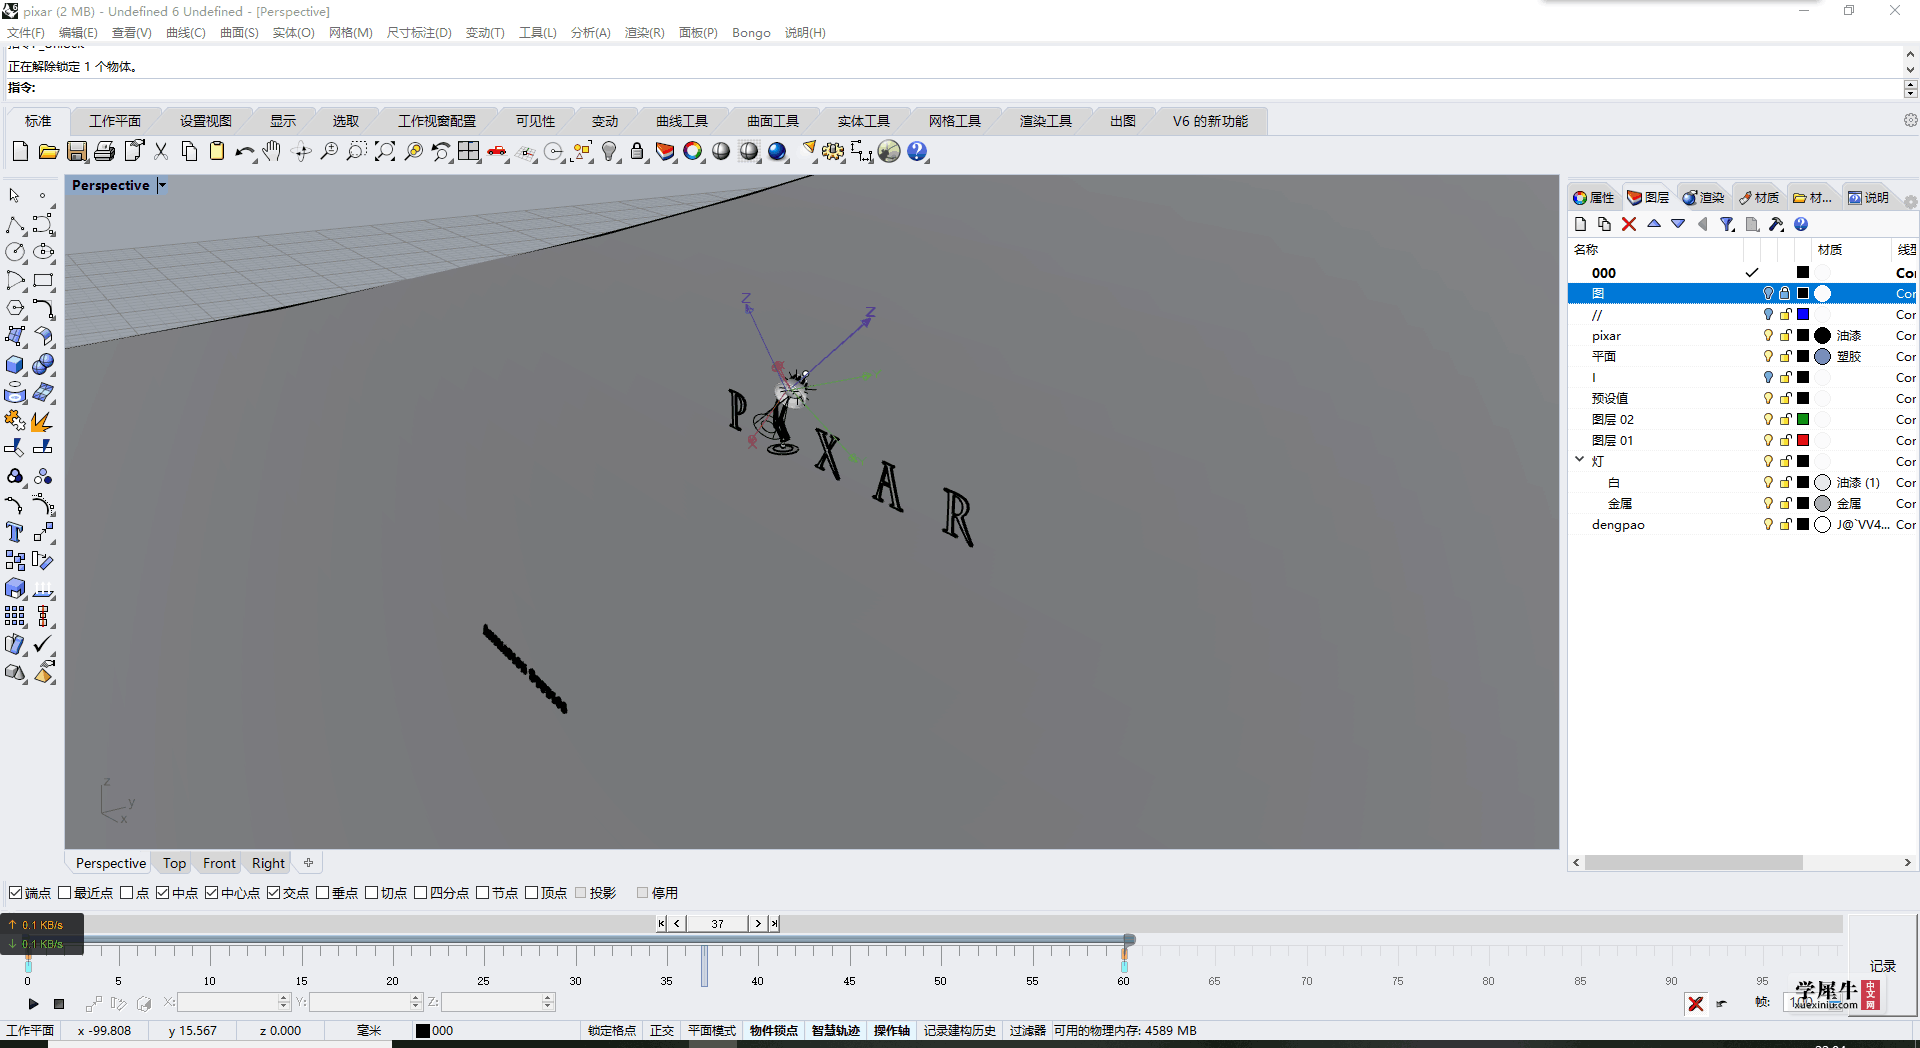Image resolution: width=1920 pixels, height=1048 pixels.
Task: Enable the 切点 tangent snap checkbox
Action: tap(372, 893)
